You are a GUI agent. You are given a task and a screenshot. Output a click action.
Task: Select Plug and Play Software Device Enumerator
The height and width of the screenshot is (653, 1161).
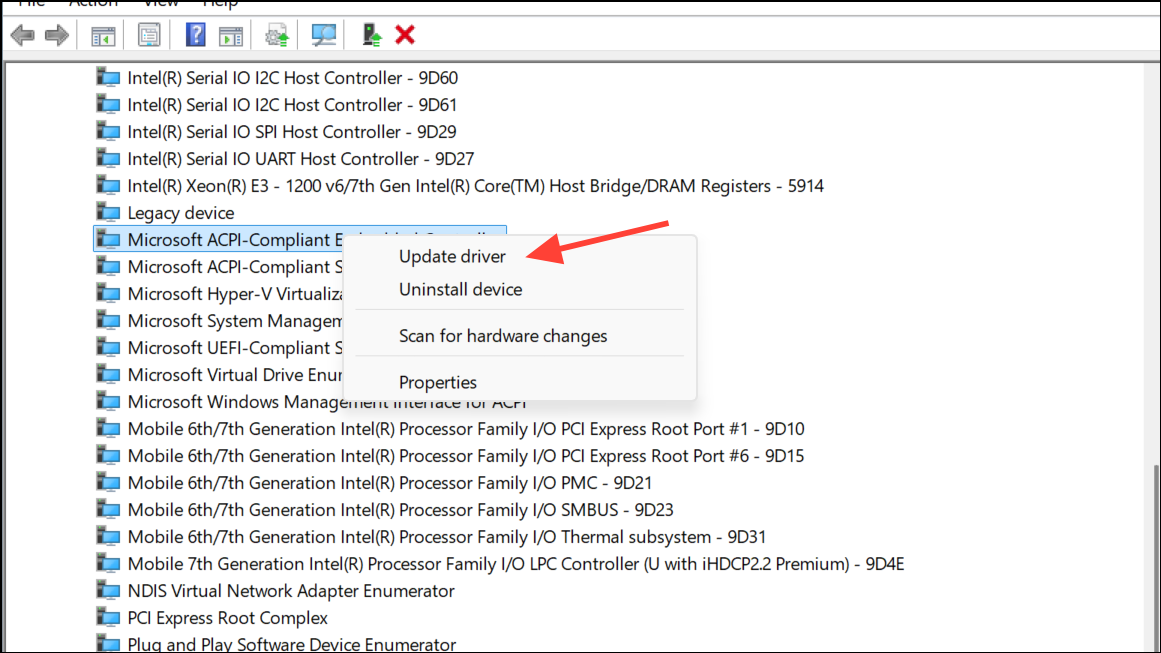coord(292,643)
